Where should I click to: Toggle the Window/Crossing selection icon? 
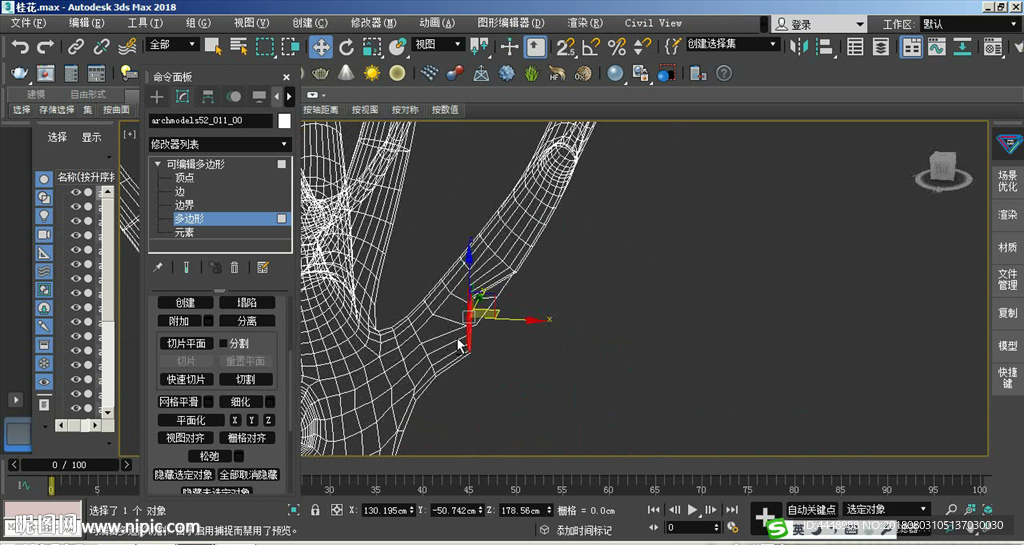[290, 46]
